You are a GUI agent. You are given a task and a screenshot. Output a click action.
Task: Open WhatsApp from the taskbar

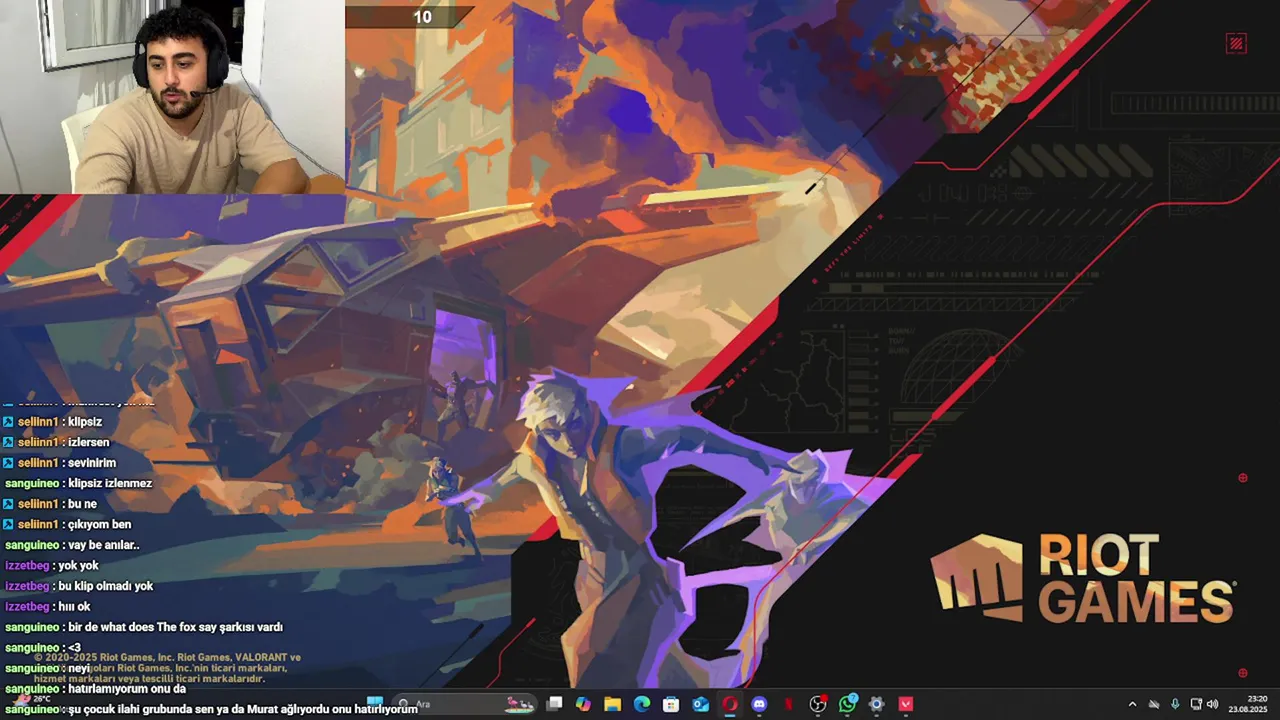tap(847, 704)
